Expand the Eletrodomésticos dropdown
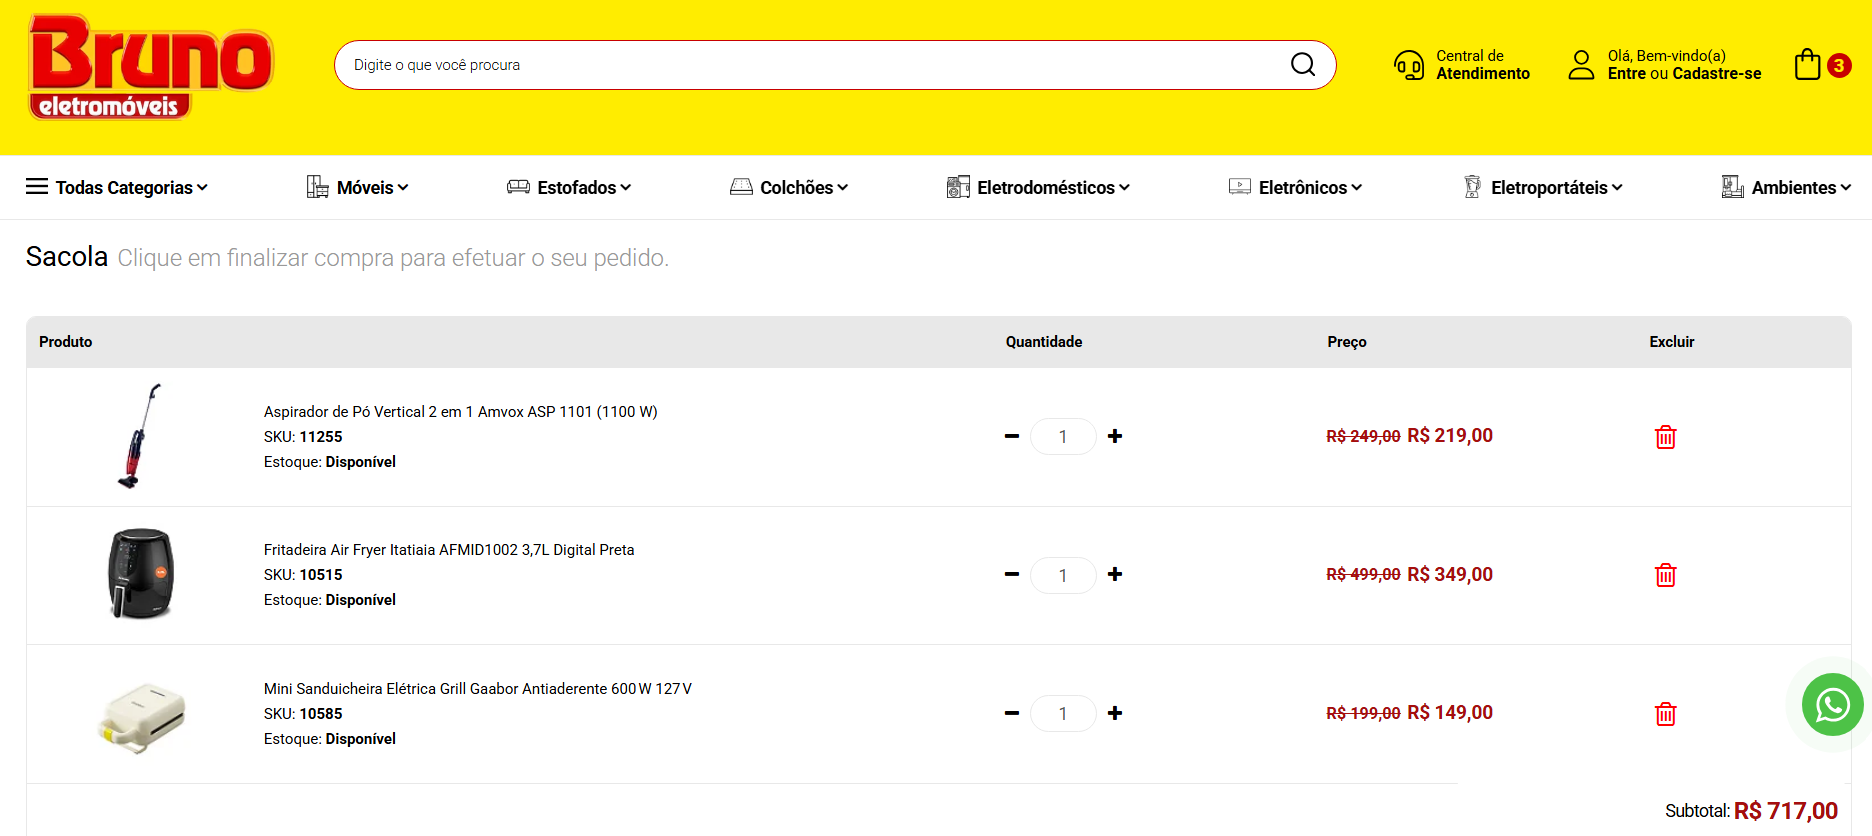The width and height of the screenshot is (1872, 836). (1039, 188)
